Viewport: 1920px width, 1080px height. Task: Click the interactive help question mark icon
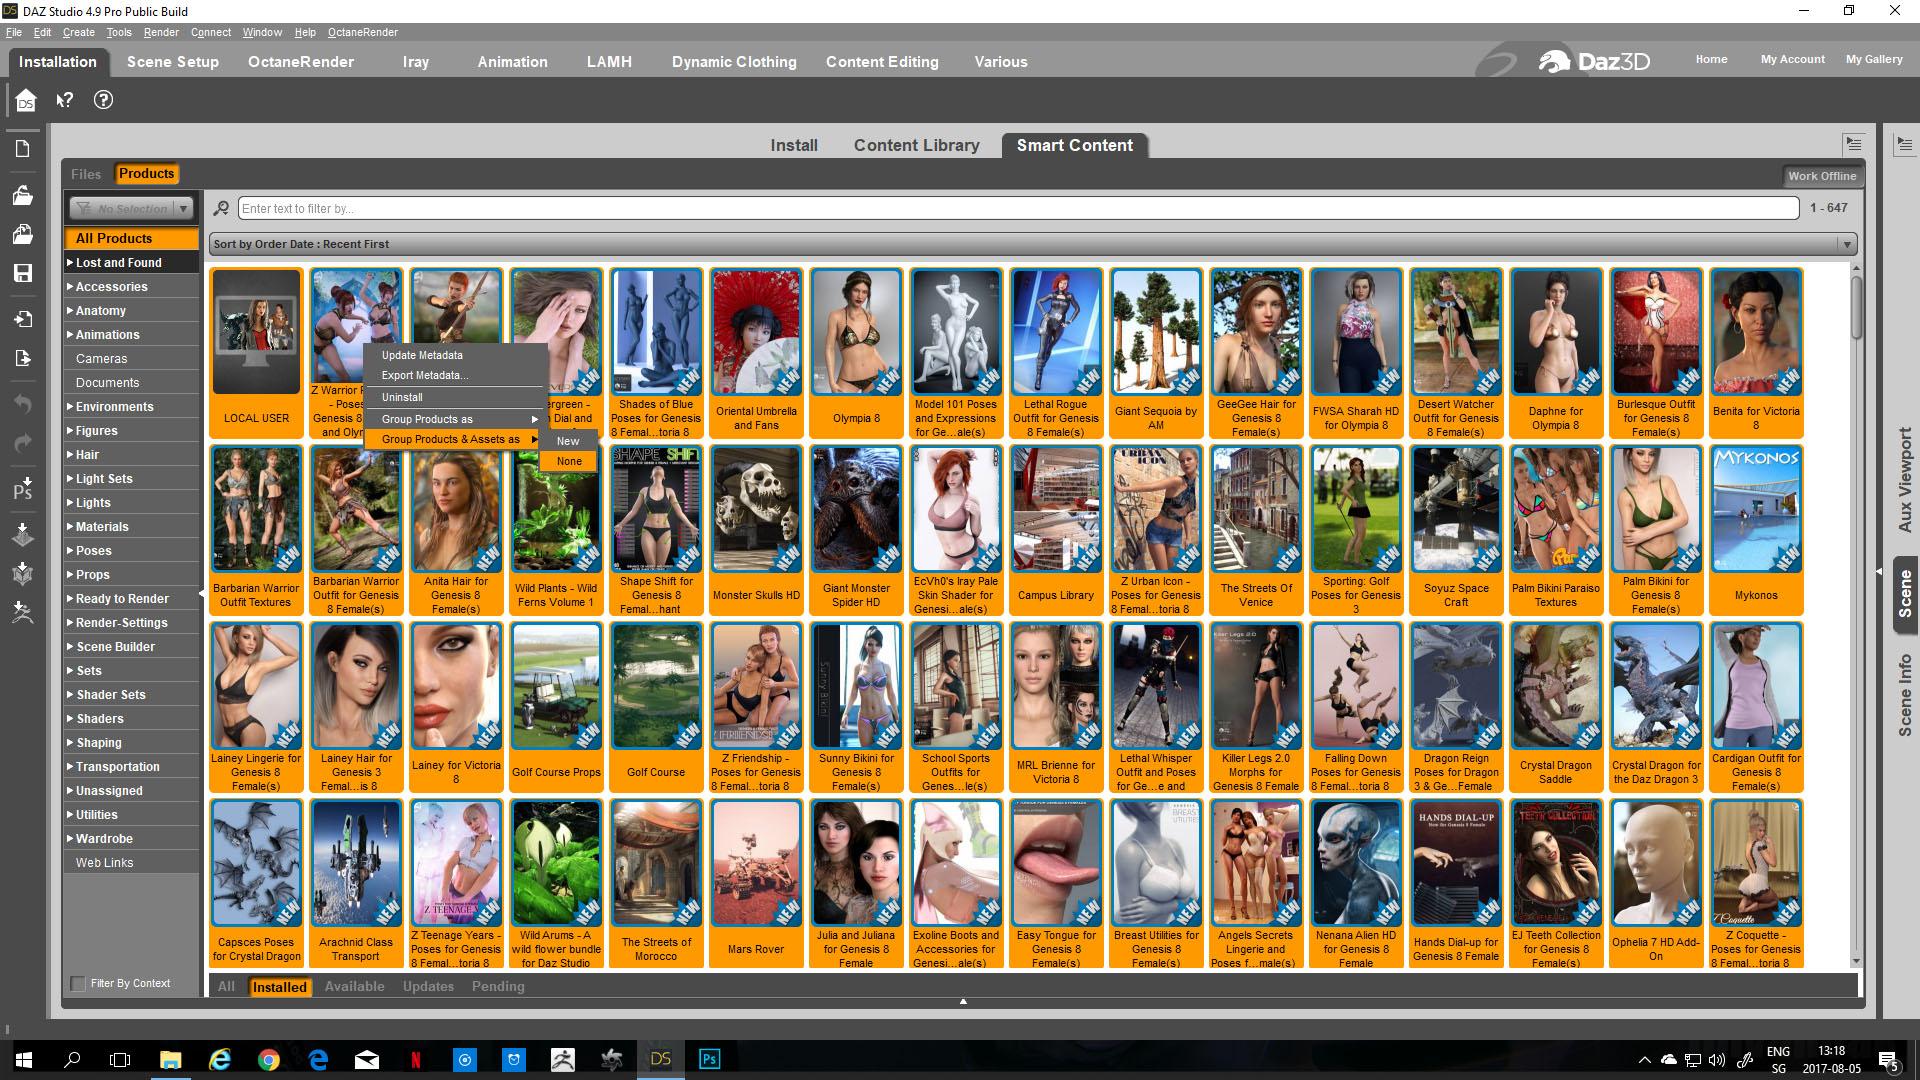point(103,100)
